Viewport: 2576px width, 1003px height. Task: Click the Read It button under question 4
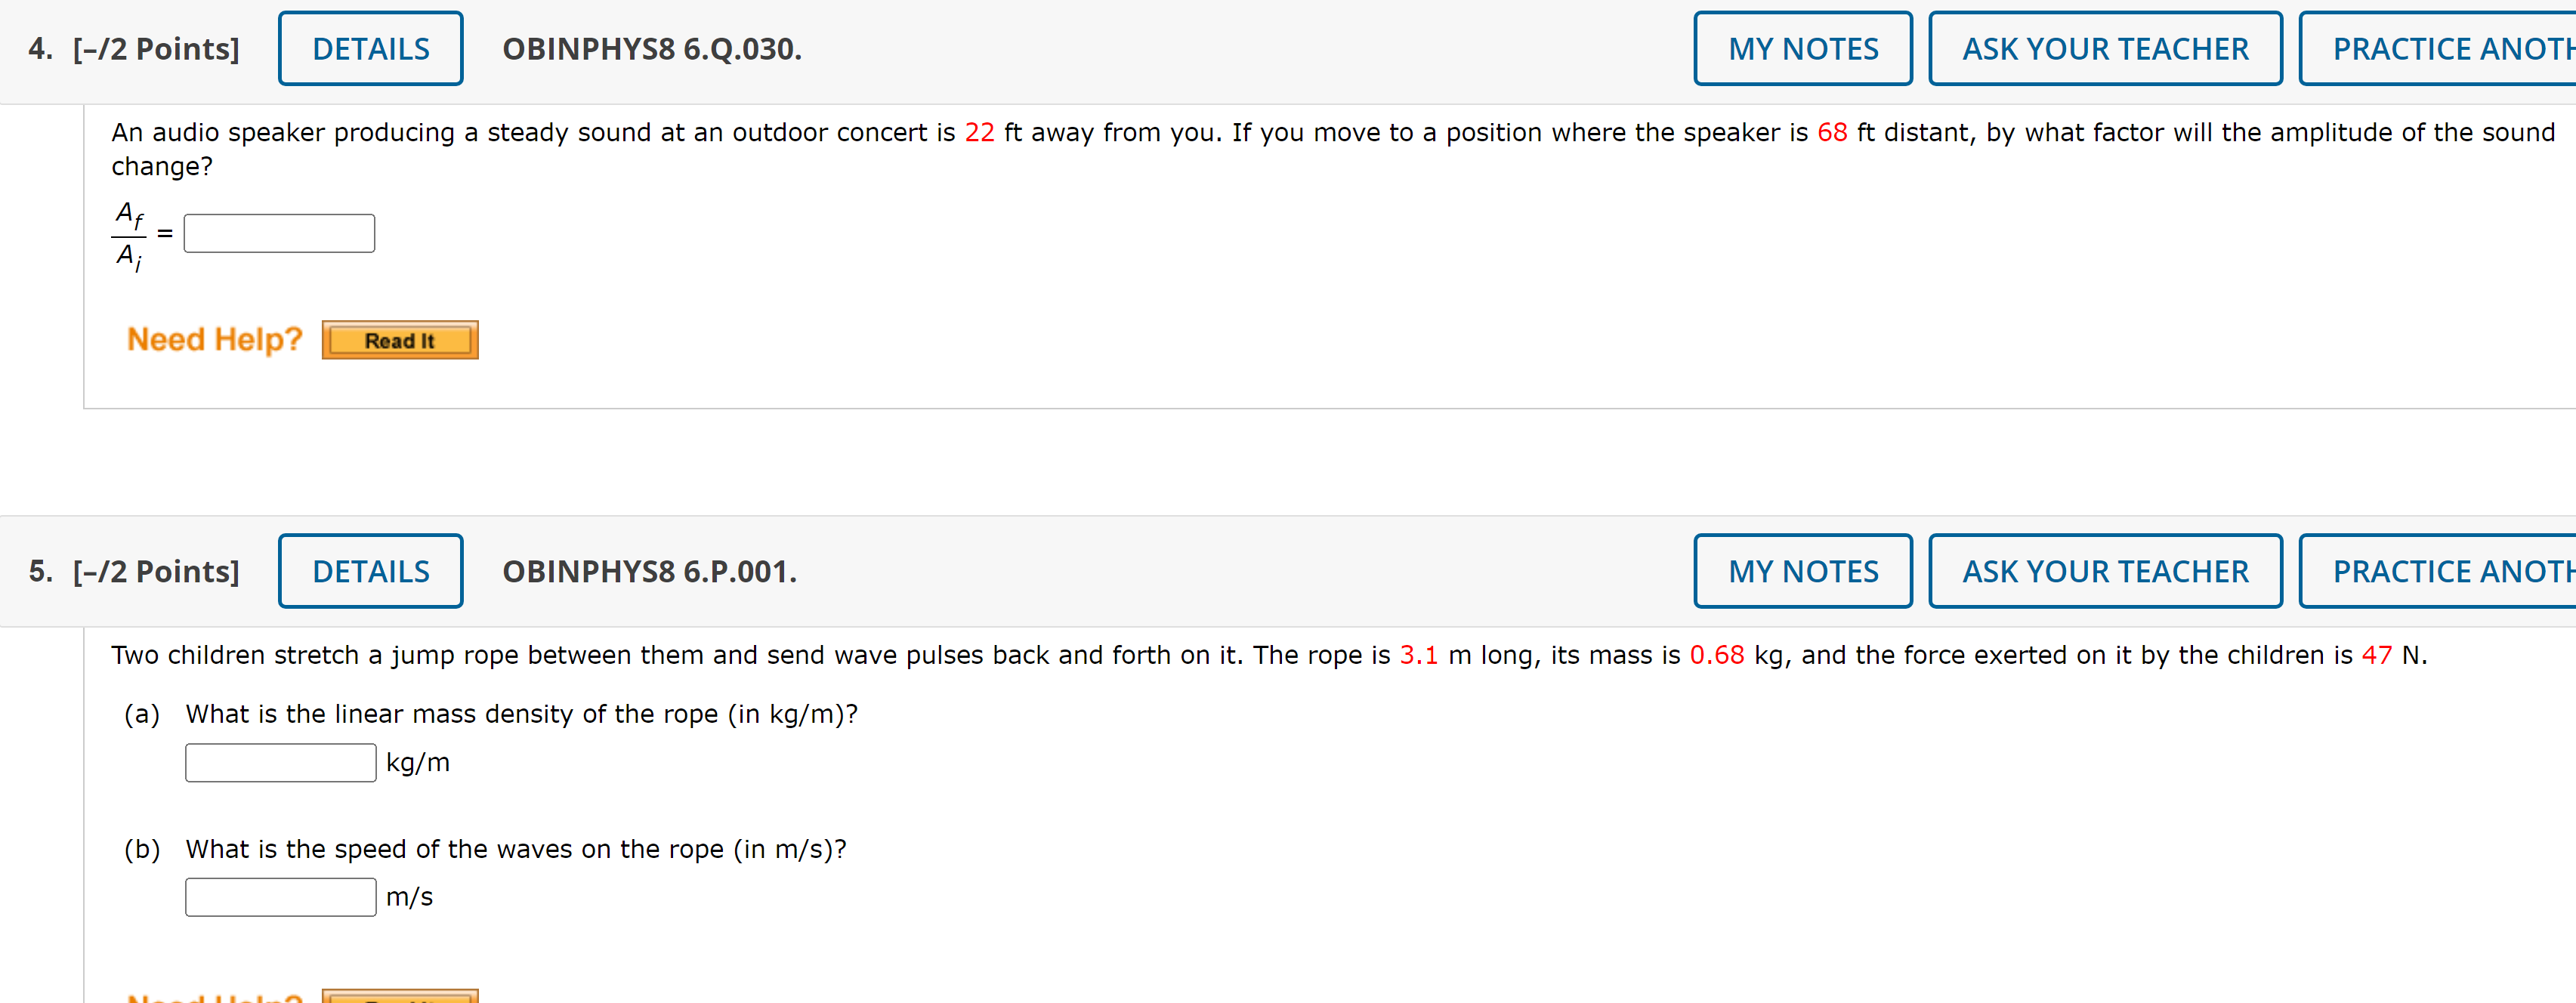click(x=399, y=339)
